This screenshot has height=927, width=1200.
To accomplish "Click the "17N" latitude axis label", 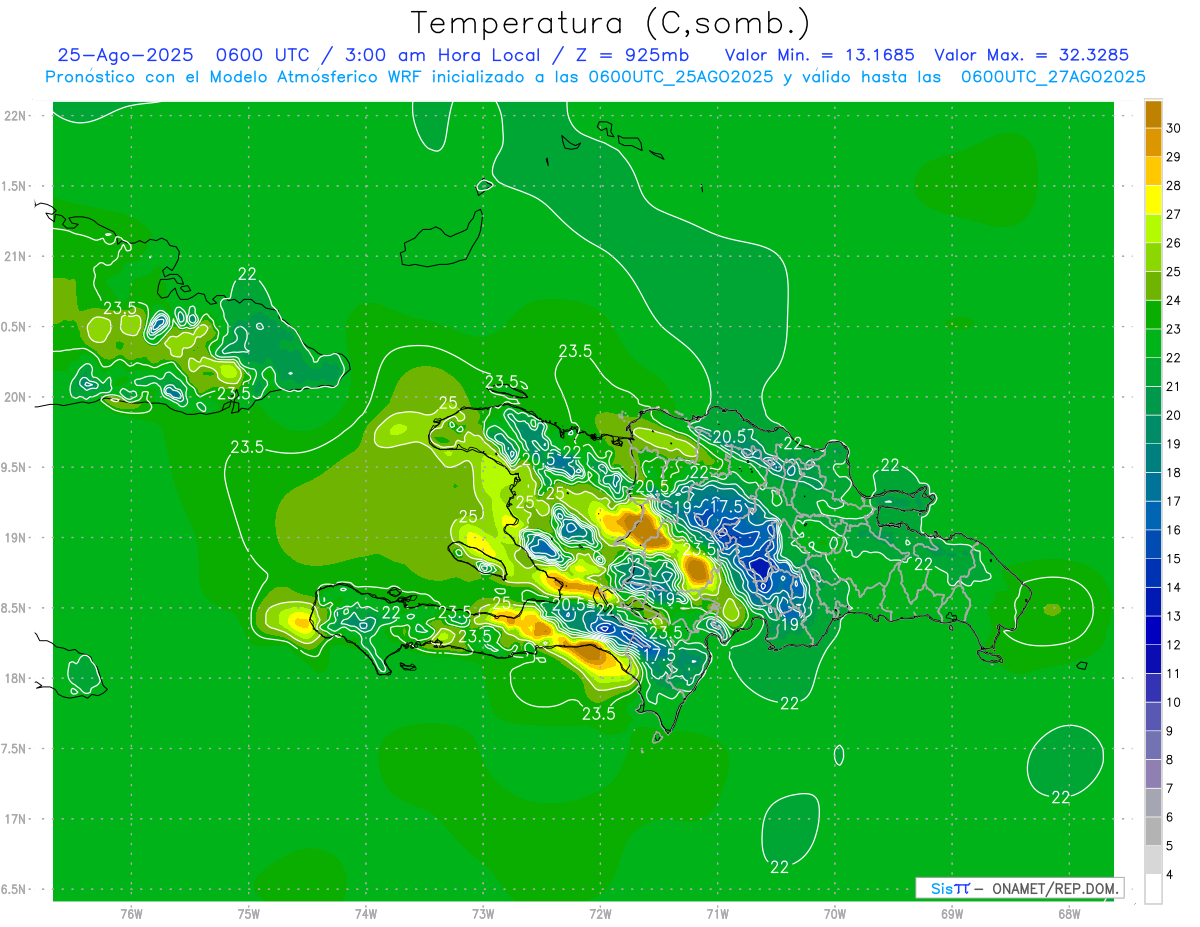I will tap(16, 819).
